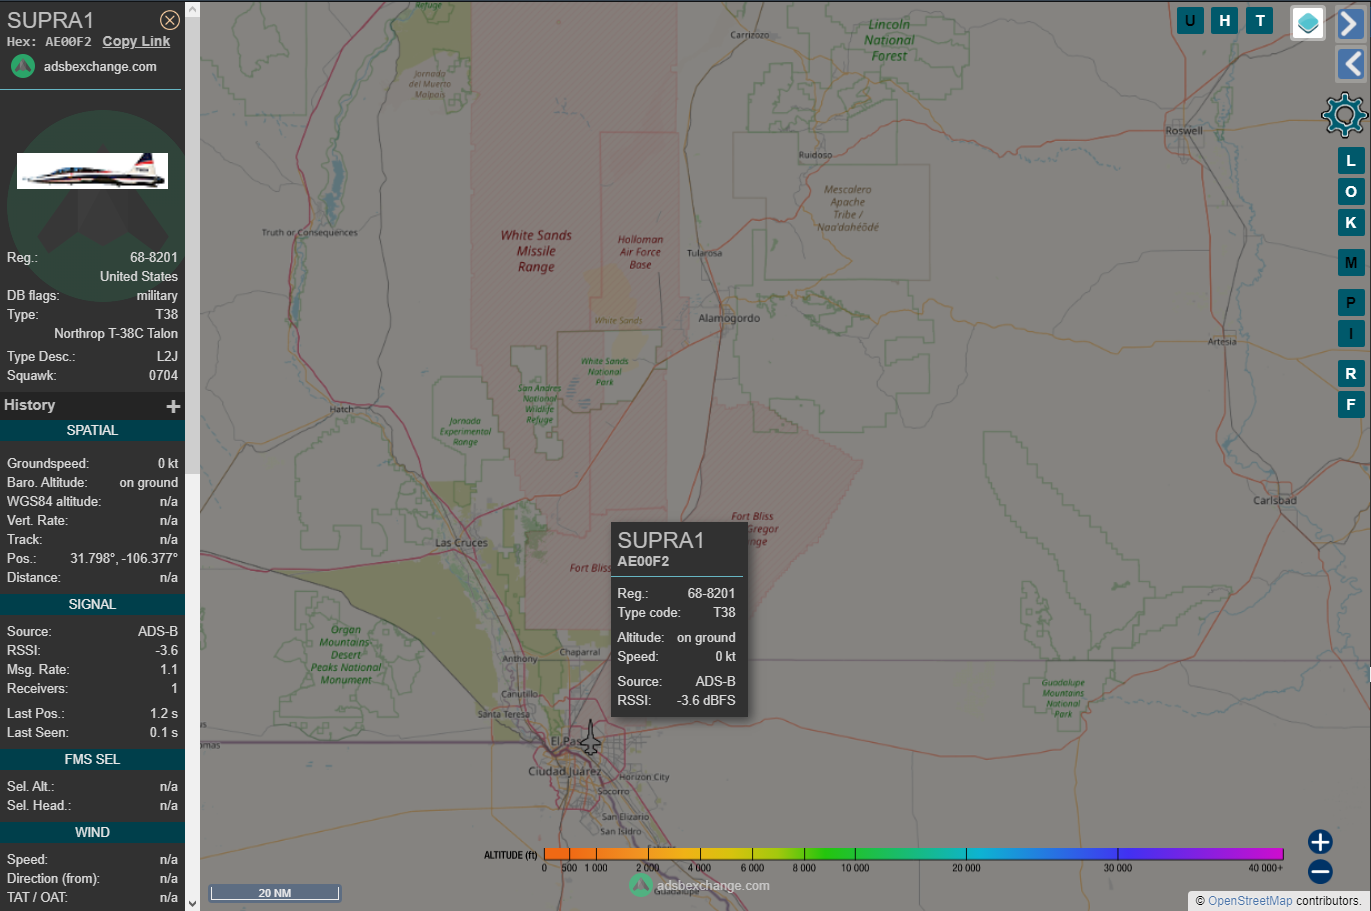Toggle the I map option button
This screenshot has width=1371, height=911.
[1351, 334]
